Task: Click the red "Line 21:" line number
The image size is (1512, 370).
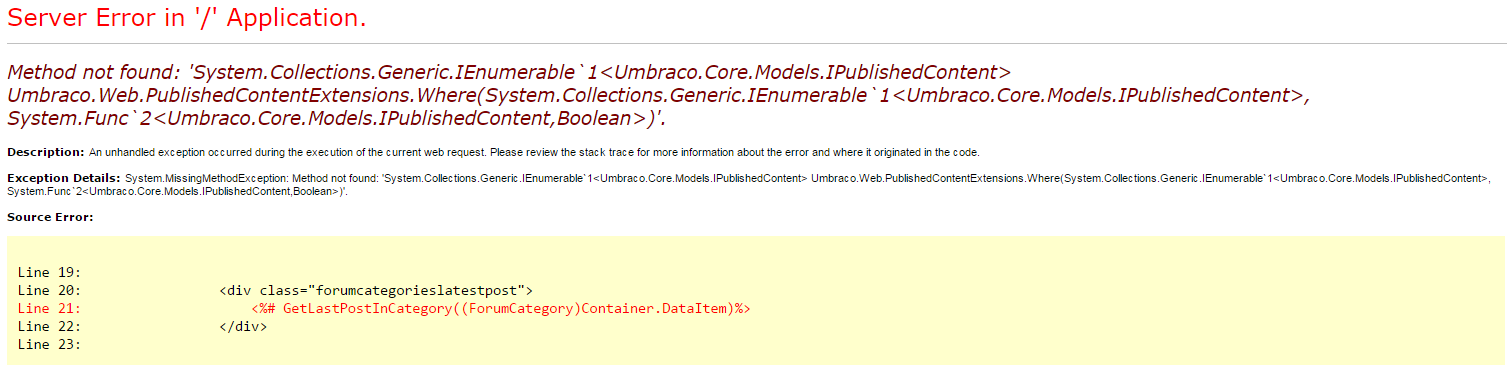Action: pos(49,308)
